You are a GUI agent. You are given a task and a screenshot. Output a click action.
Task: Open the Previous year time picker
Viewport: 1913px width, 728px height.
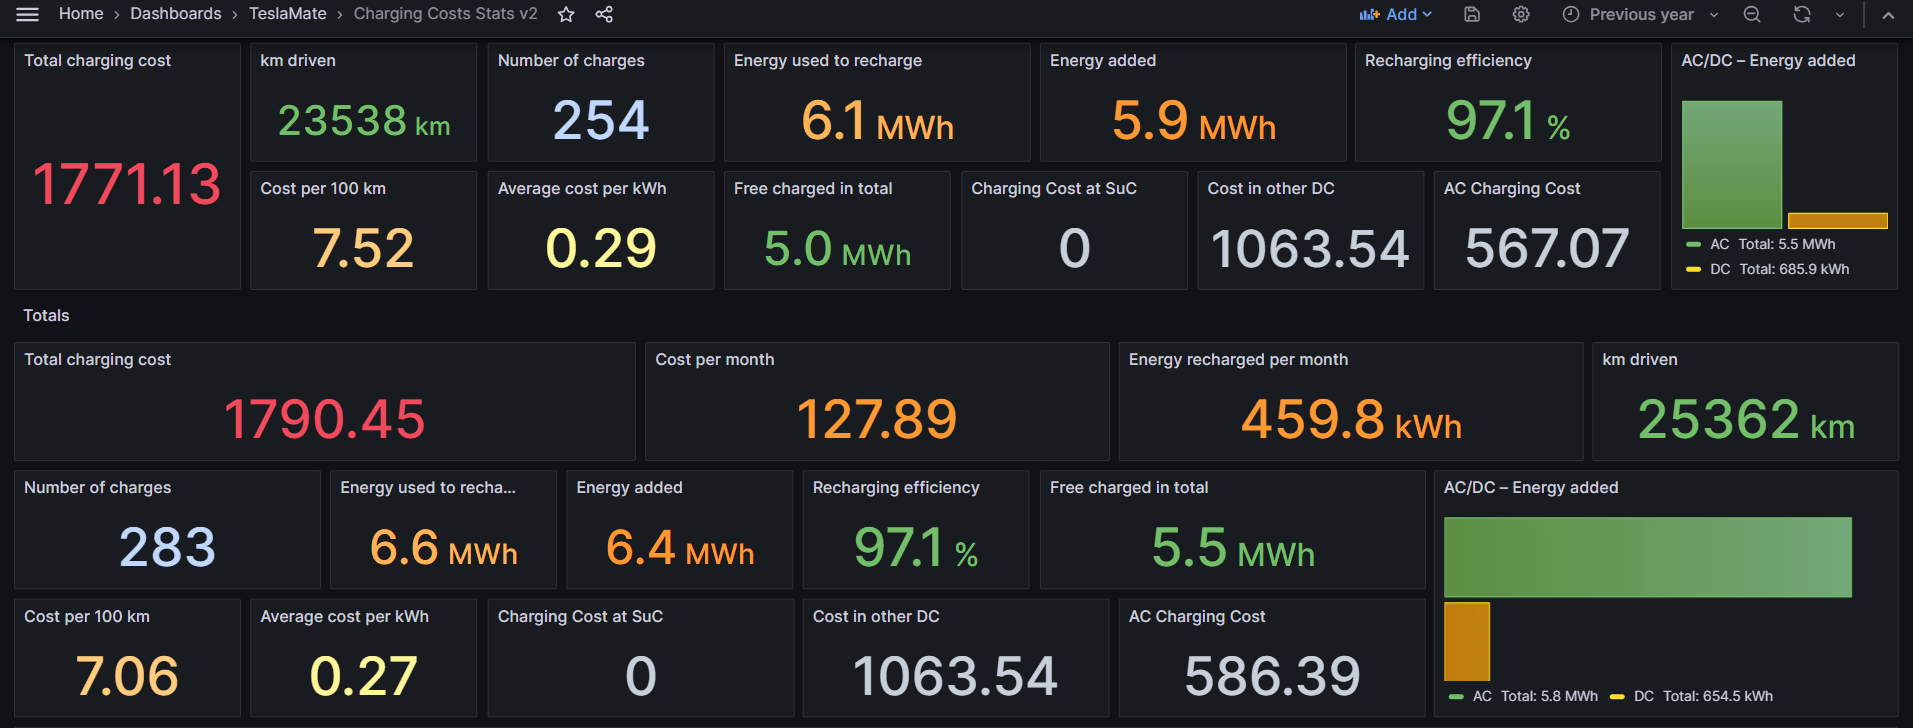[x=1640, y=14]
